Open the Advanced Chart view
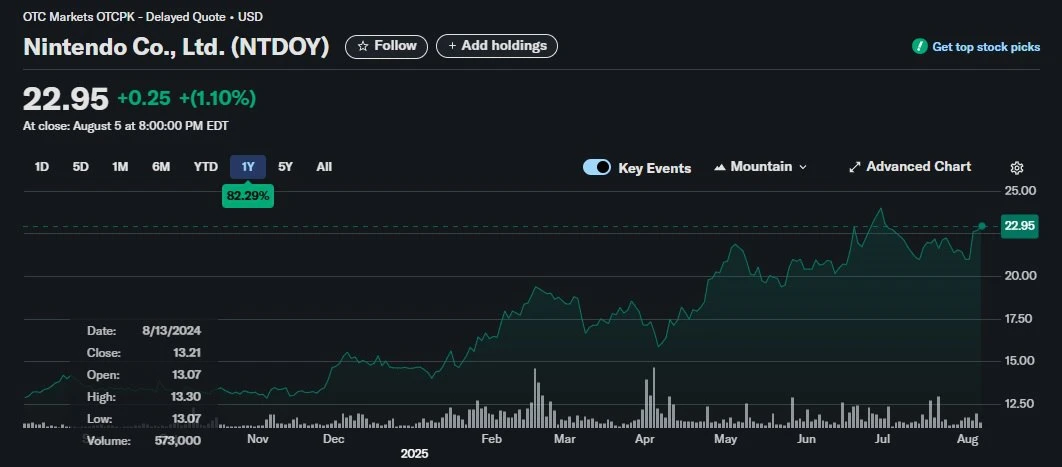 click(910, 166)
